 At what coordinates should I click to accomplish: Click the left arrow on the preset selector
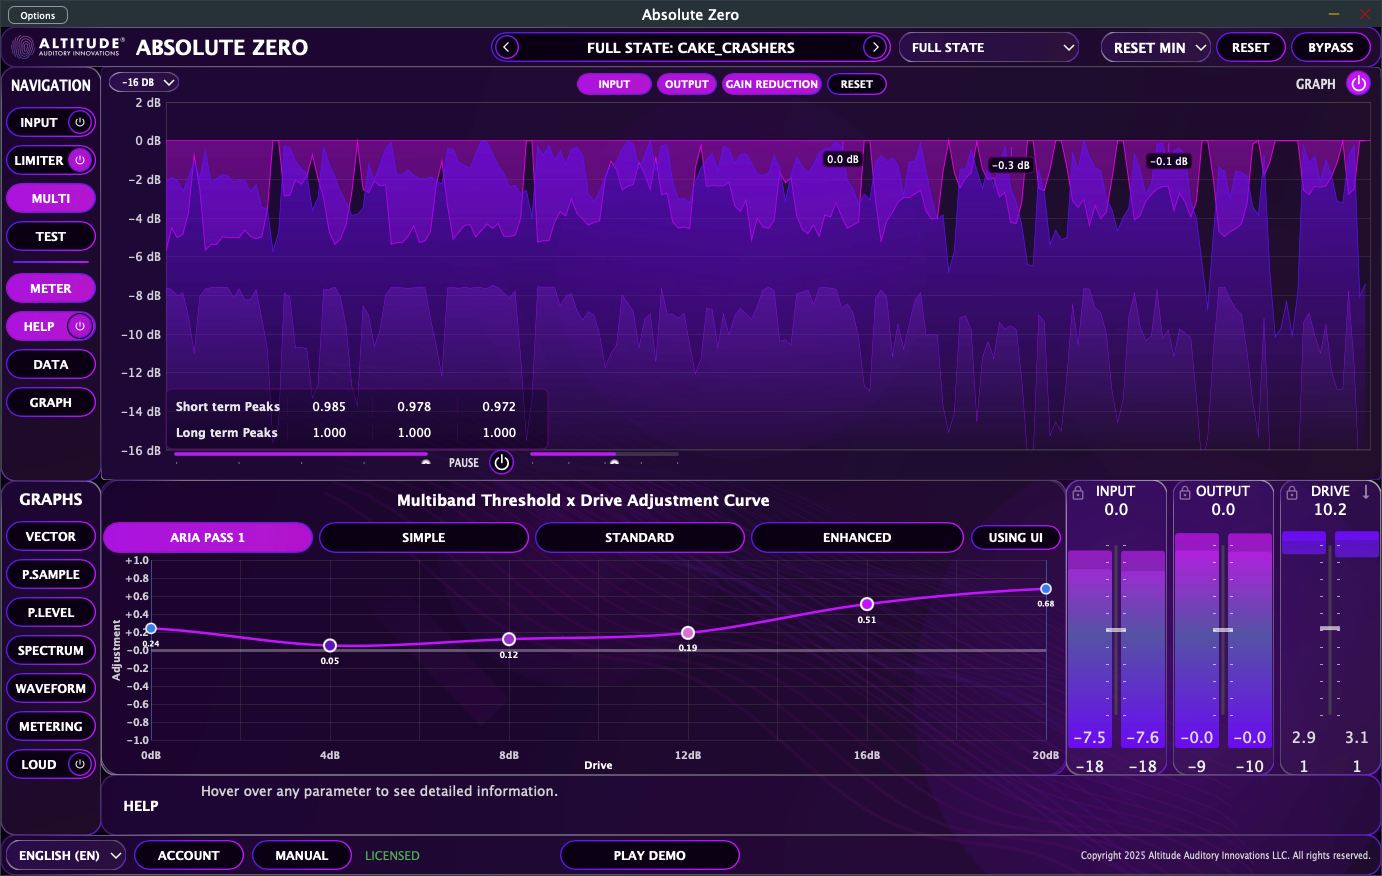tap(506, 47)
